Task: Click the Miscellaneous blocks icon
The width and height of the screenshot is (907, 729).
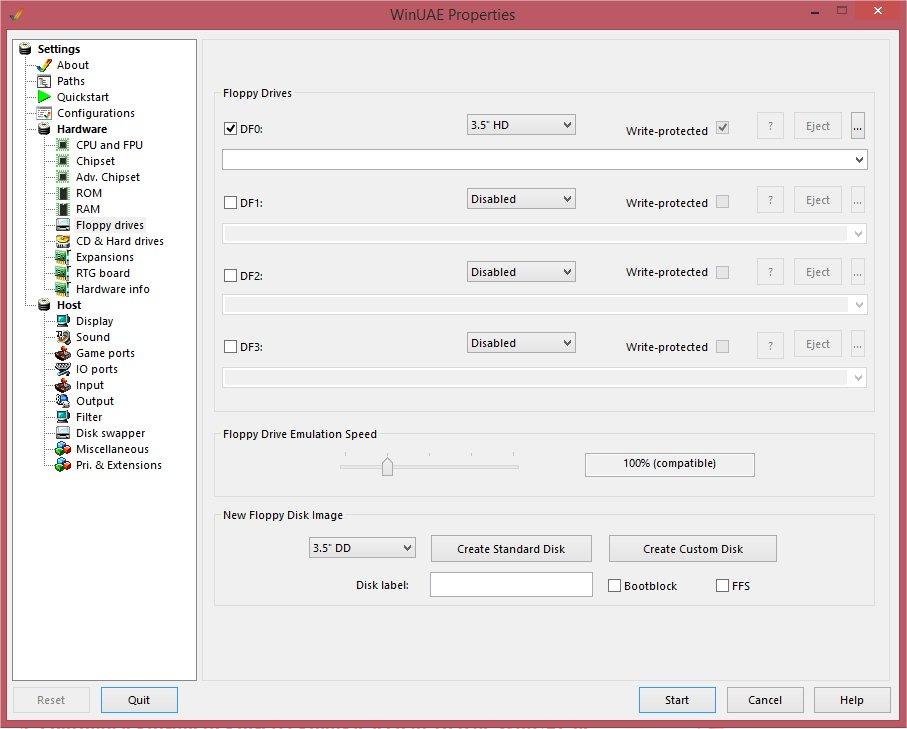Action: click(62, 449)
